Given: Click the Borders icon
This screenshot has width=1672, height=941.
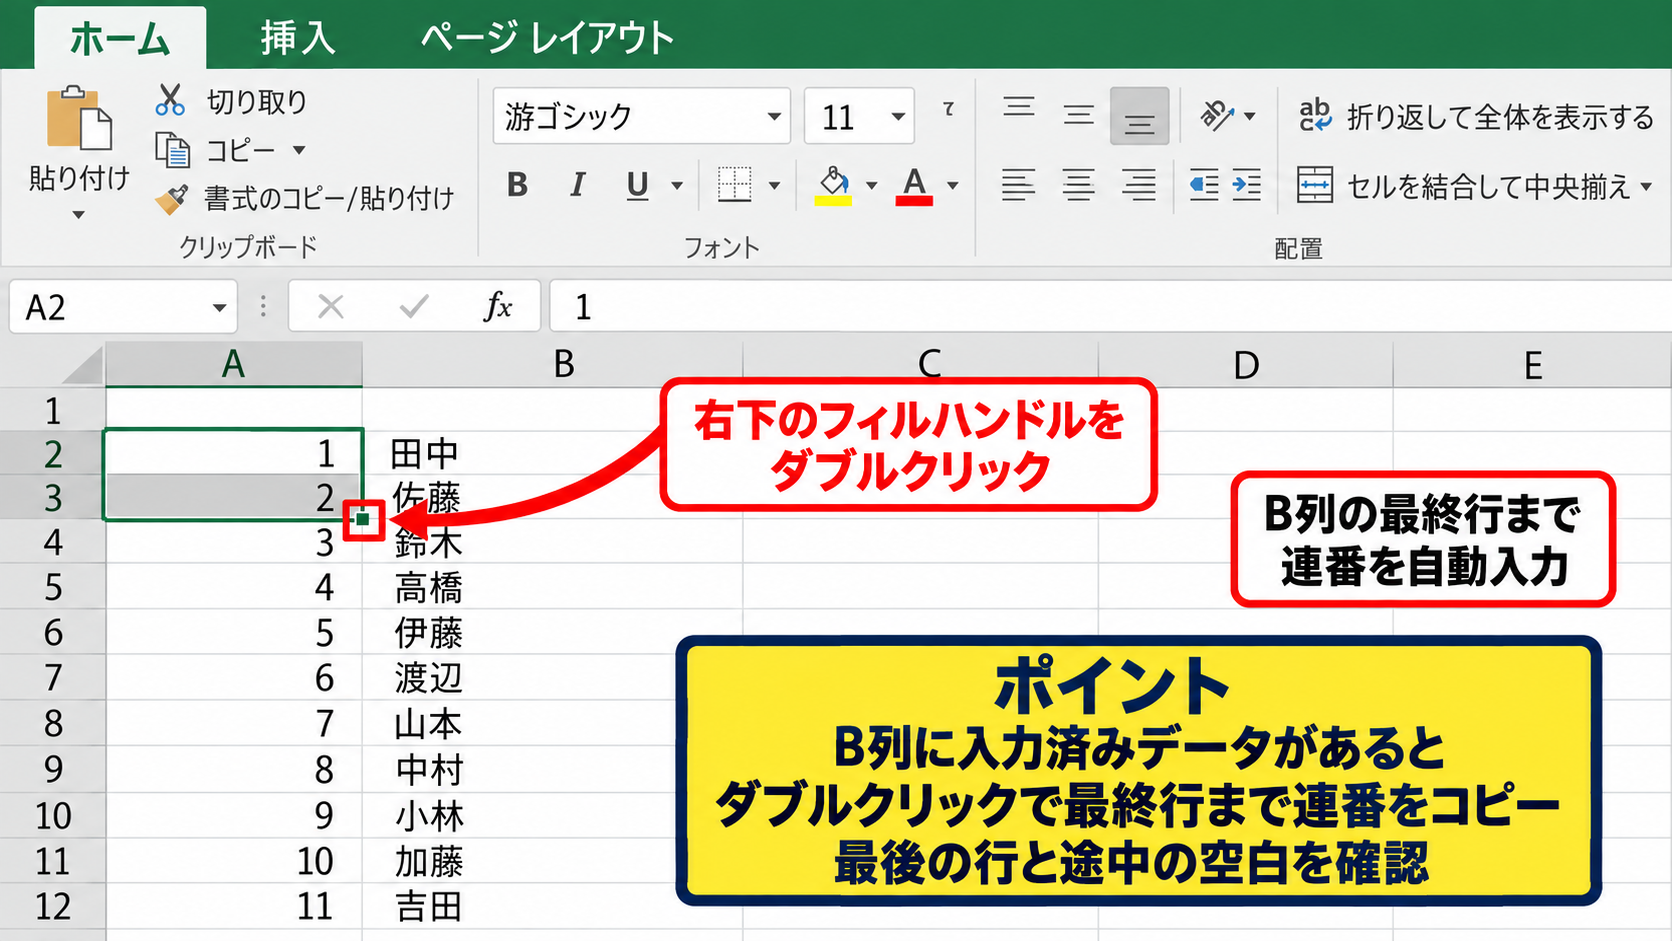Looking at the screenshot, I should [x=734, y=184].
